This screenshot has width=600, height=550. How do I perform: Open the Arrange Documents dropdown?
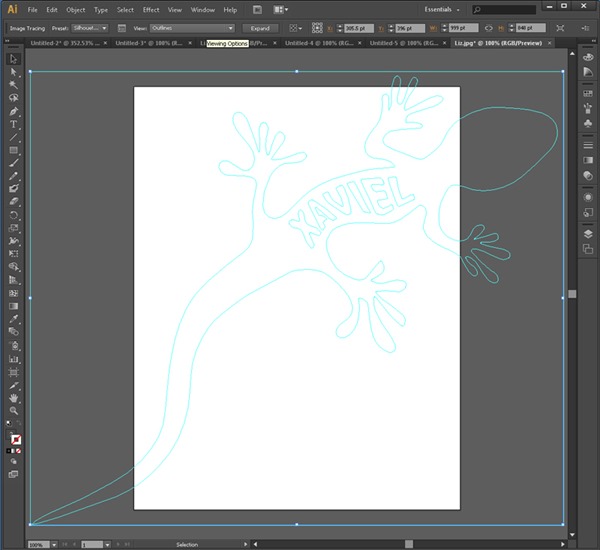click(x=281, y=10)
